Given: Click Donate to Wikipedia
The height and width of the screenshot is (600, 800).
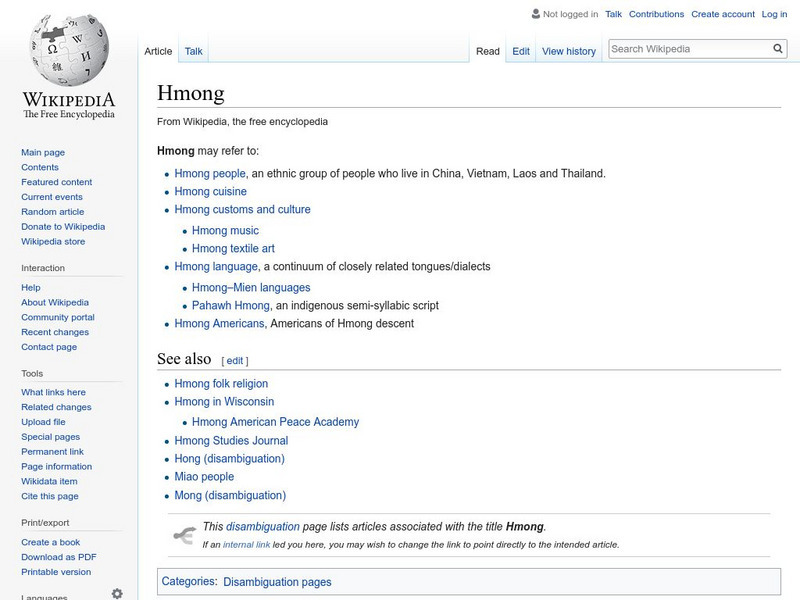Looking at the screenshot, I should (x=63, y=226).
